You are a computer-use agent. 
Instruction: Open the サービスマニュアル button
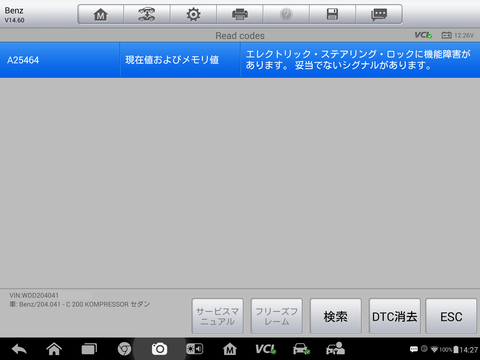218,316
